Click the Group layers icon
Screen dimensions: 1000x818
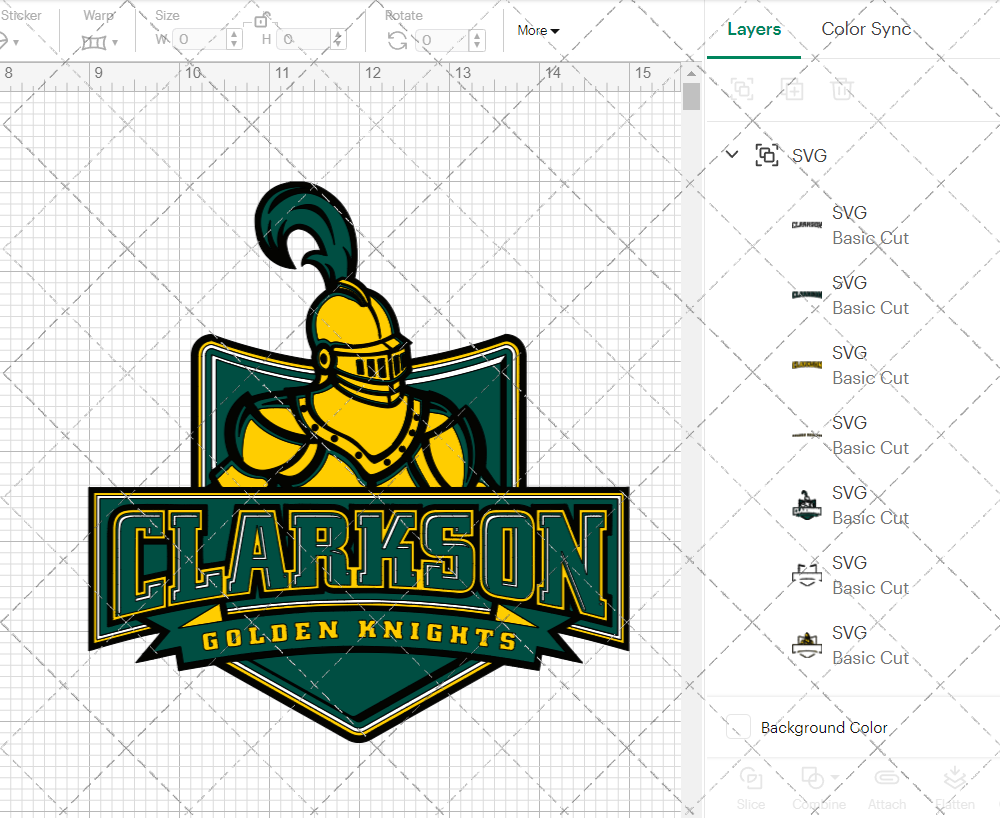pos(742,89)
